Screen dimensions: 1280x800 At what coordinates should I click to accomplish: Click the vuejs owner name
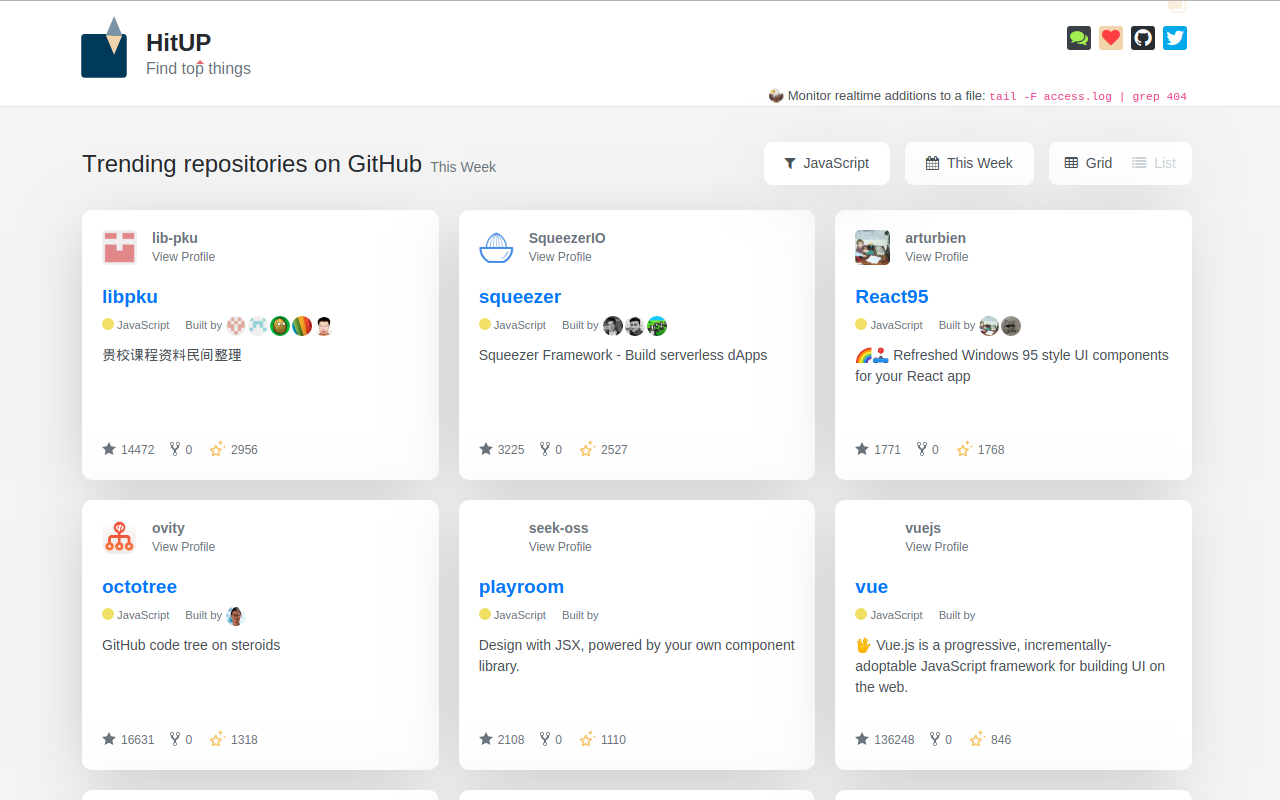[923, 528]
